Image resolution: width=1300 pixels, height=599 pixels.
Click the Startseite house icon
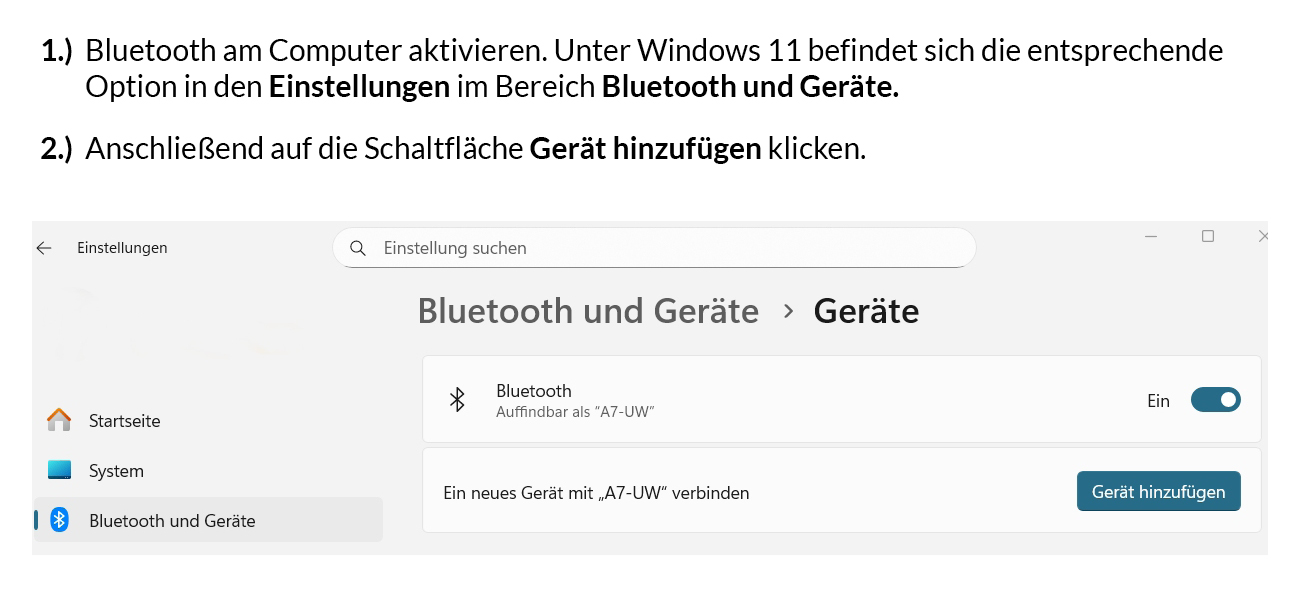59,421
